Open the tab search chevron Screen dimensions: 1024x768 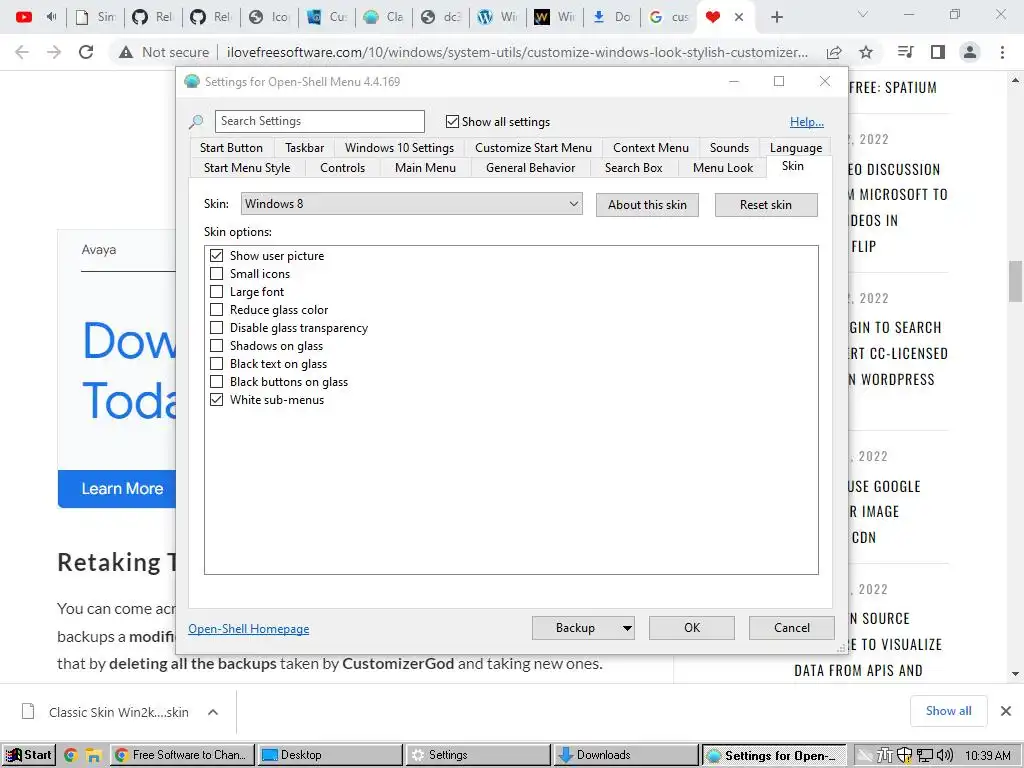tap(863, 14)
